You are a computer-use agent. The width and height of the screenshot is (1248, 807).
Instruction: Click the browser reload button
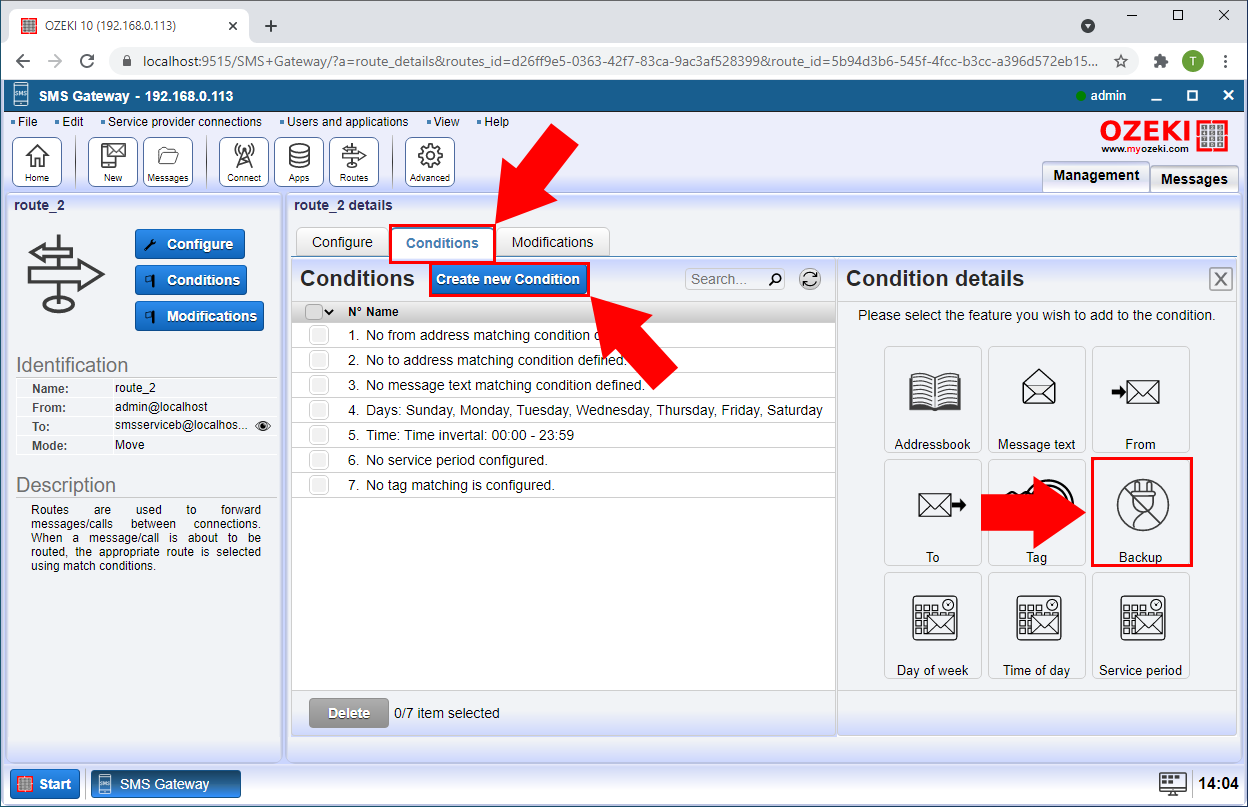click(85, 61)
